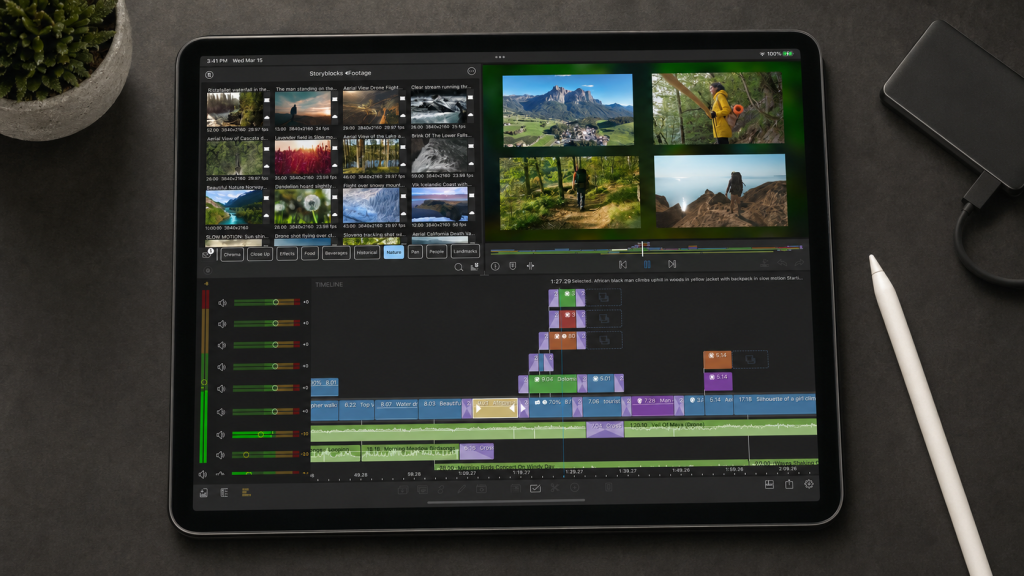Add a marker with the marker icon
Viewport: 1024px width, 576px height.
[513, 266]
